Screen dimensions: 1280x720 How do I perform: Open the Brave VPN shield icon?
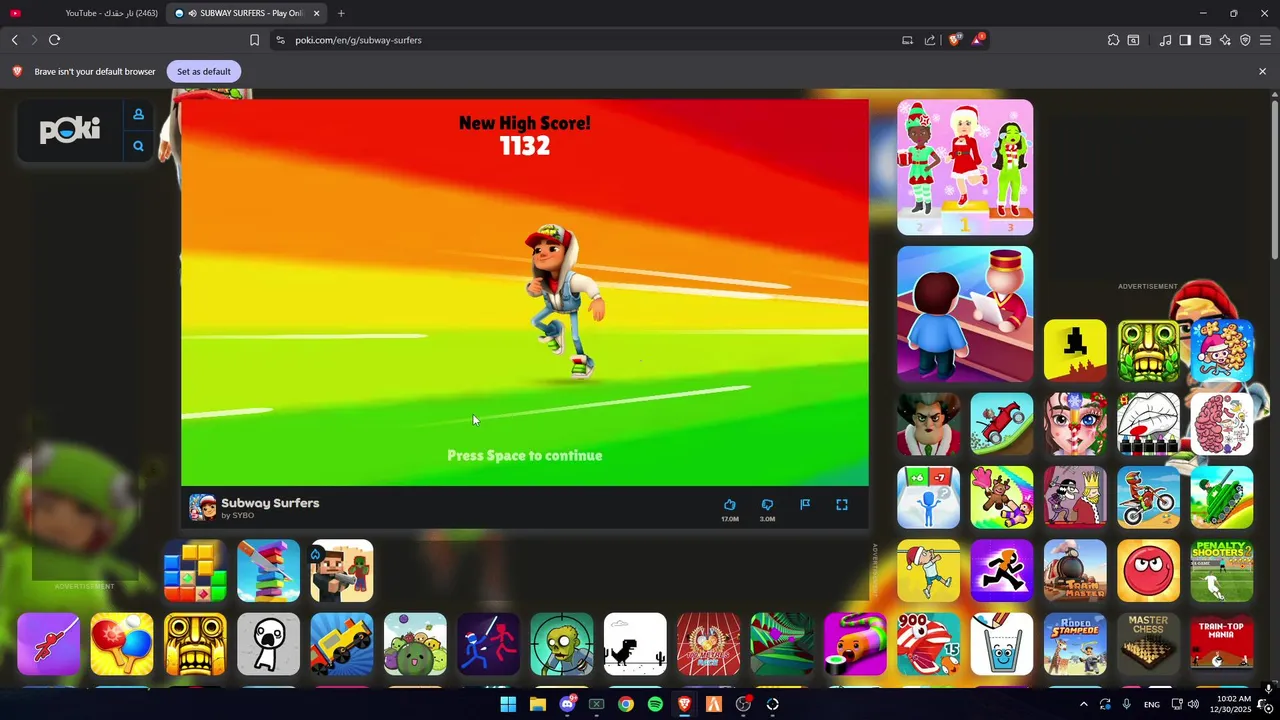[x=1245, y=40]
